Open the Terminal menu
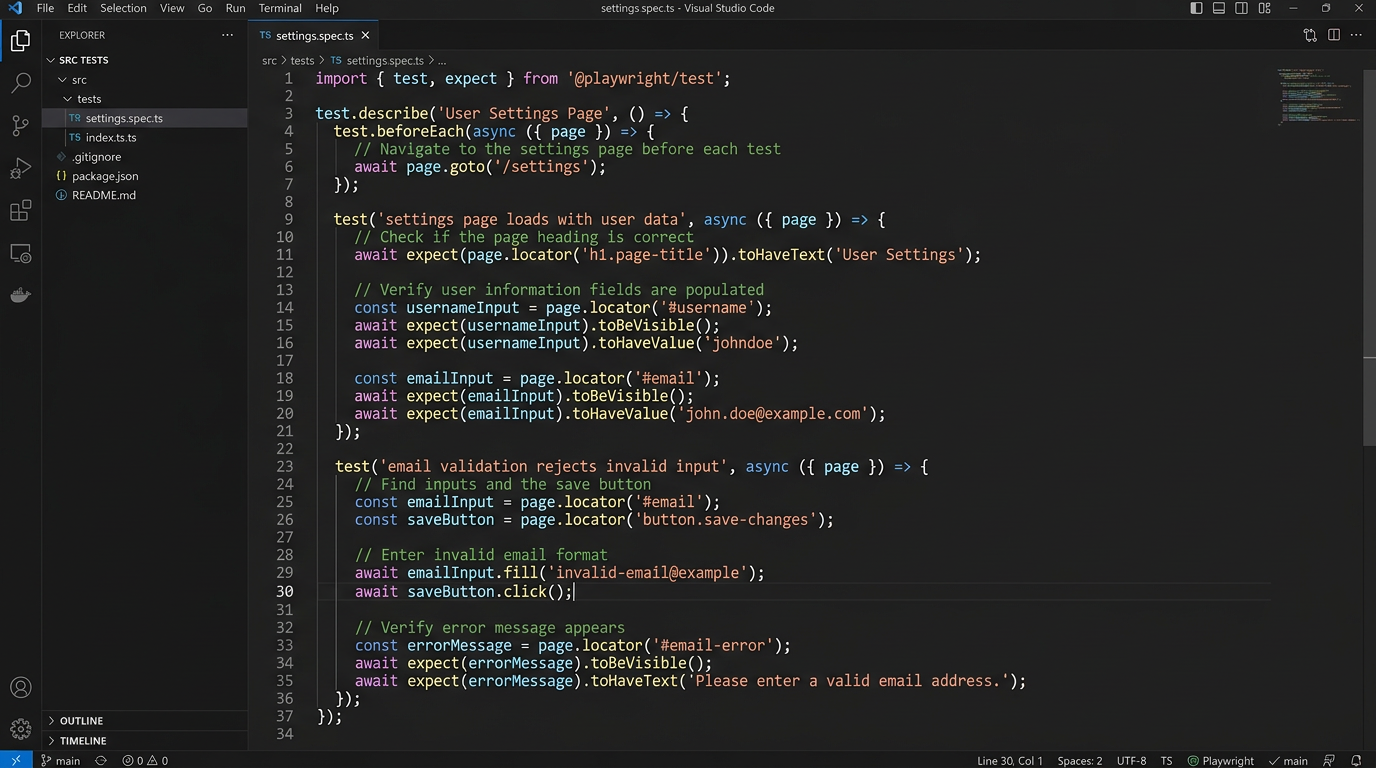 click(x=279, y=8)
